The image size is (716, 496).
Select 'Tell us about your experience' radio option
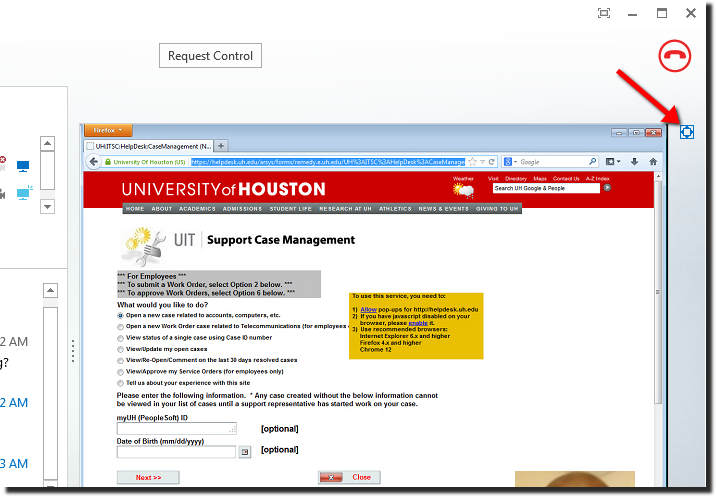pyautogui.click(x=121, y=382)
